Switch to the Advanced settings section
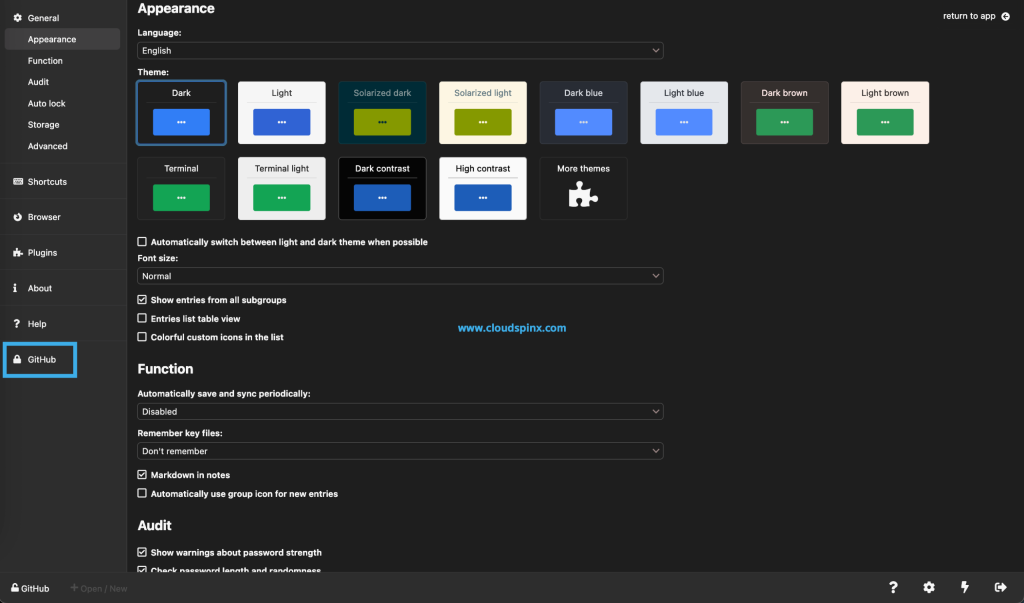 coord(47,145)
